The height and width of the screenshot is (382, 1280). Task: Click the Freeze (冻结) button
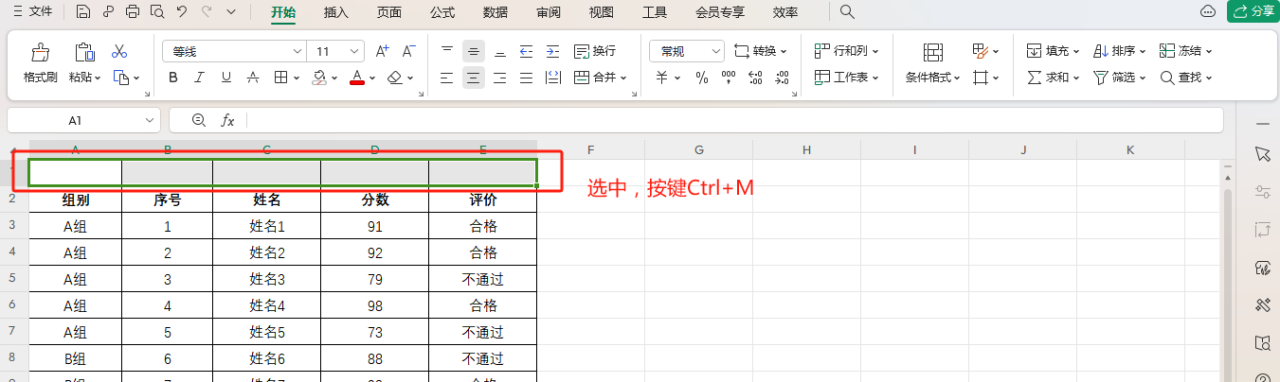[x=1186, y=51]
